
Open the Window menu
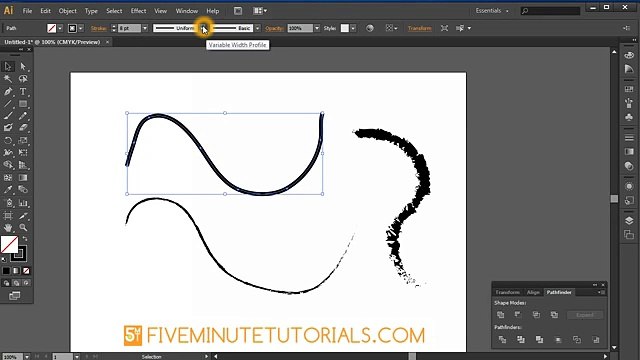point(187,11)
